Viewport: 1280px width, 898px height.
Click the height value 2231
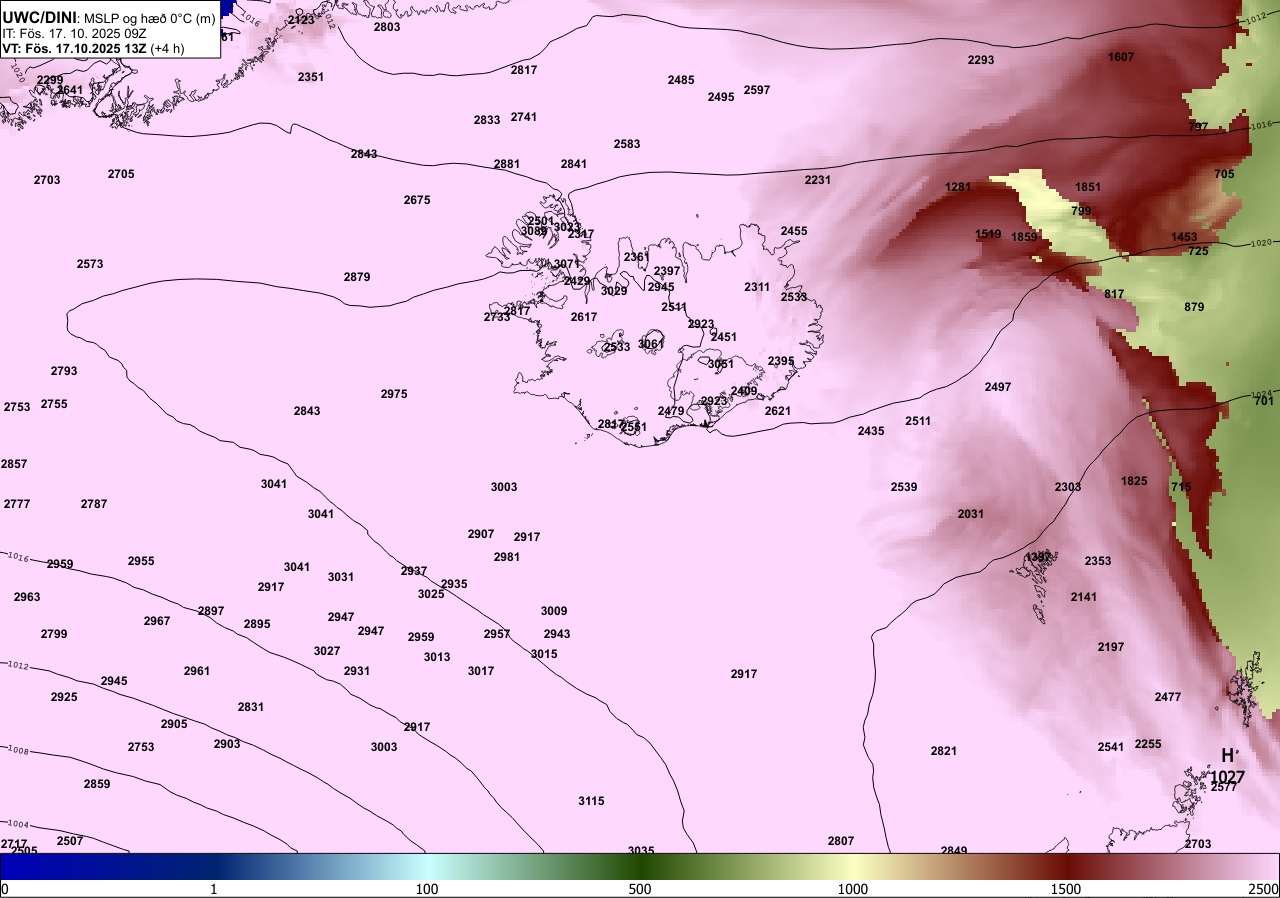click(817, 180)
